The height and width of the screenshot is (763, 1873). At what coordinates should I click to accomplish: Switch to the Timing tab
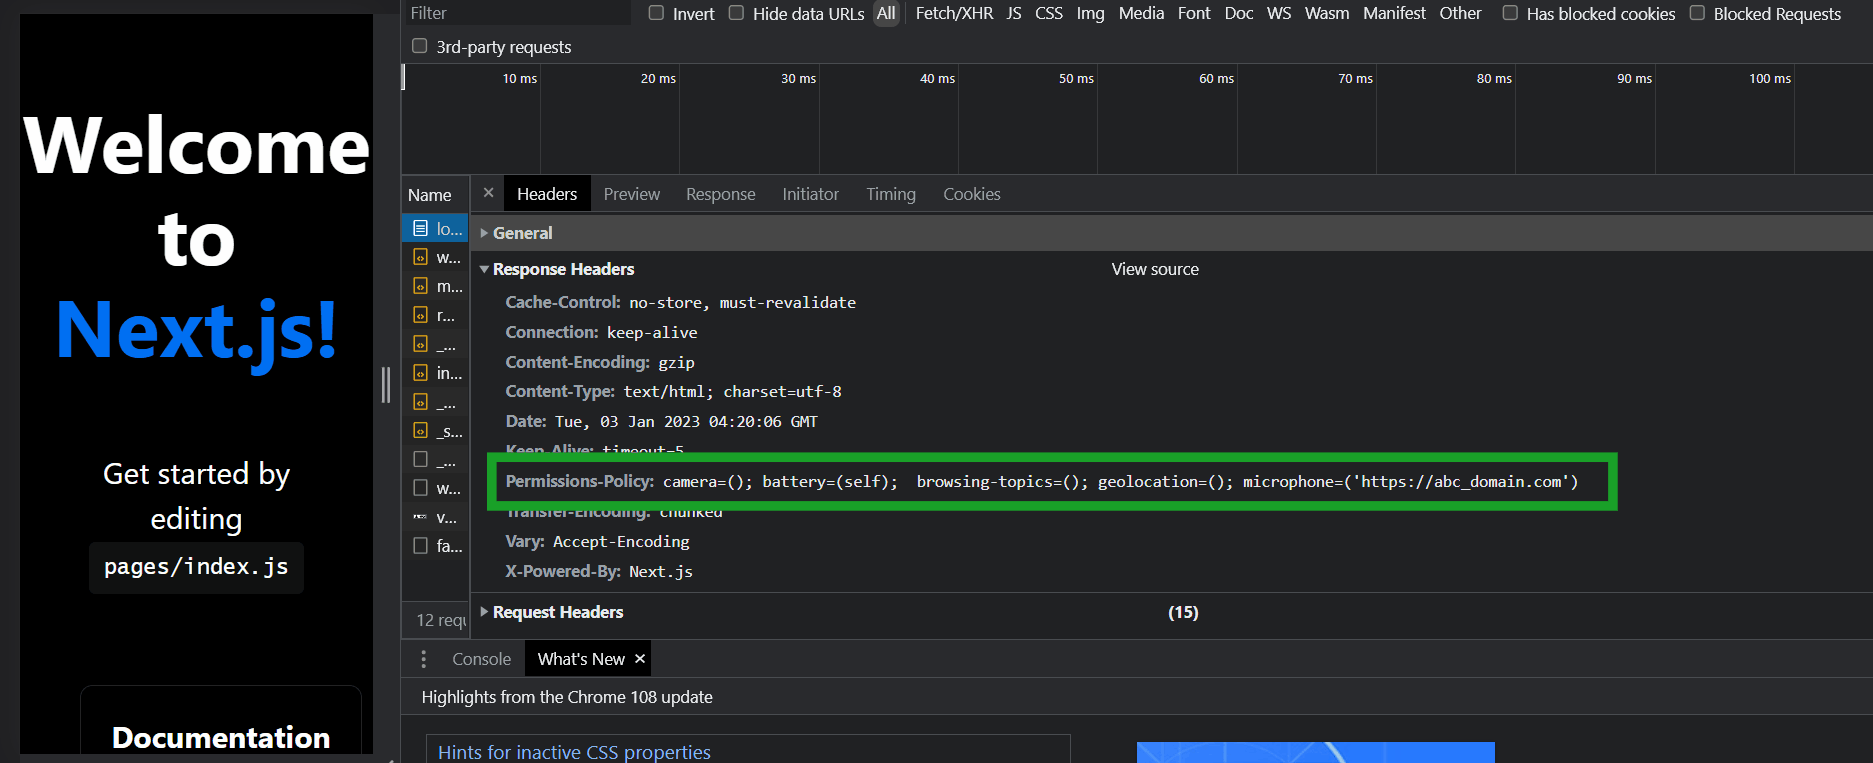(890, 194)
